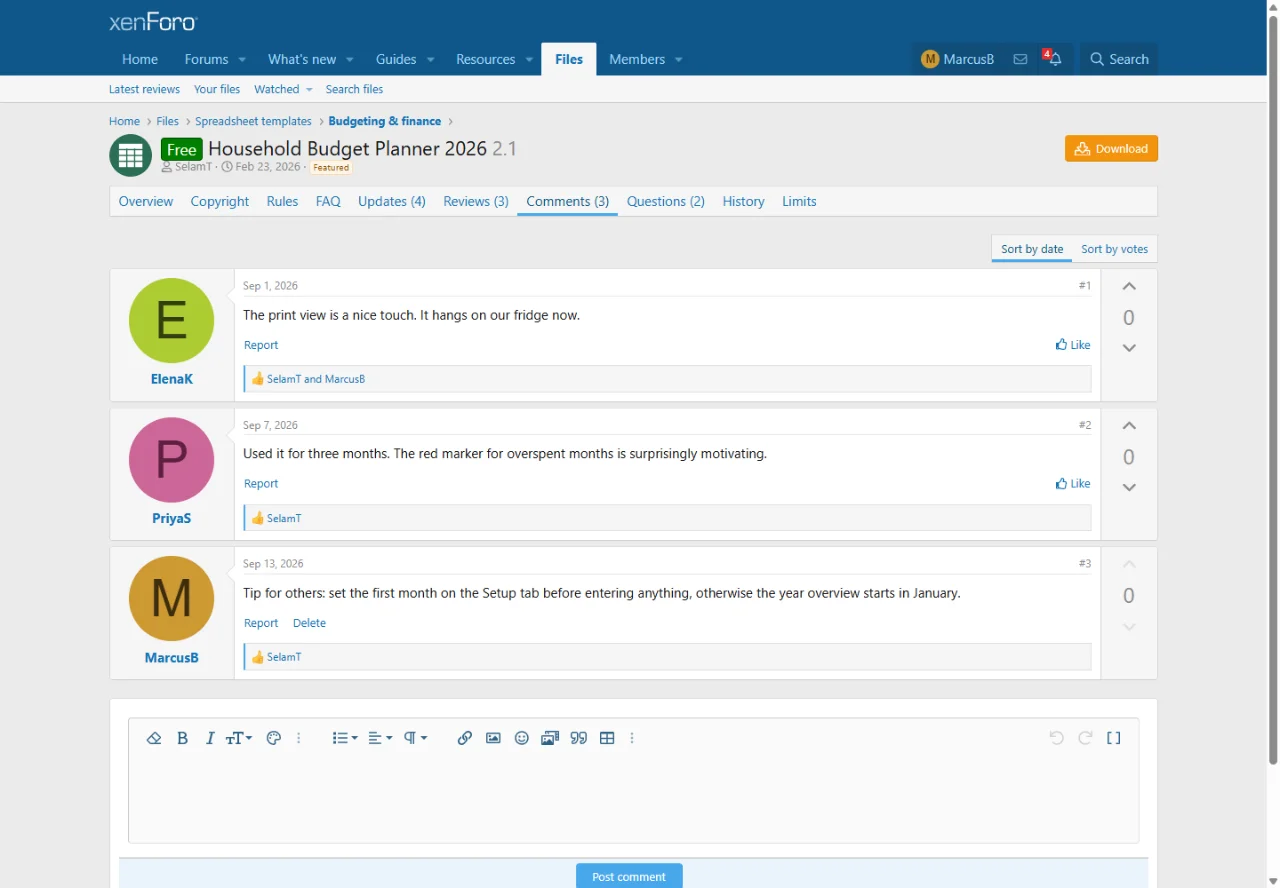Toggle BB code mode brackets icon
Image resolution: width=1280 pixels, height=888 pixels.
click(1113, 738)
